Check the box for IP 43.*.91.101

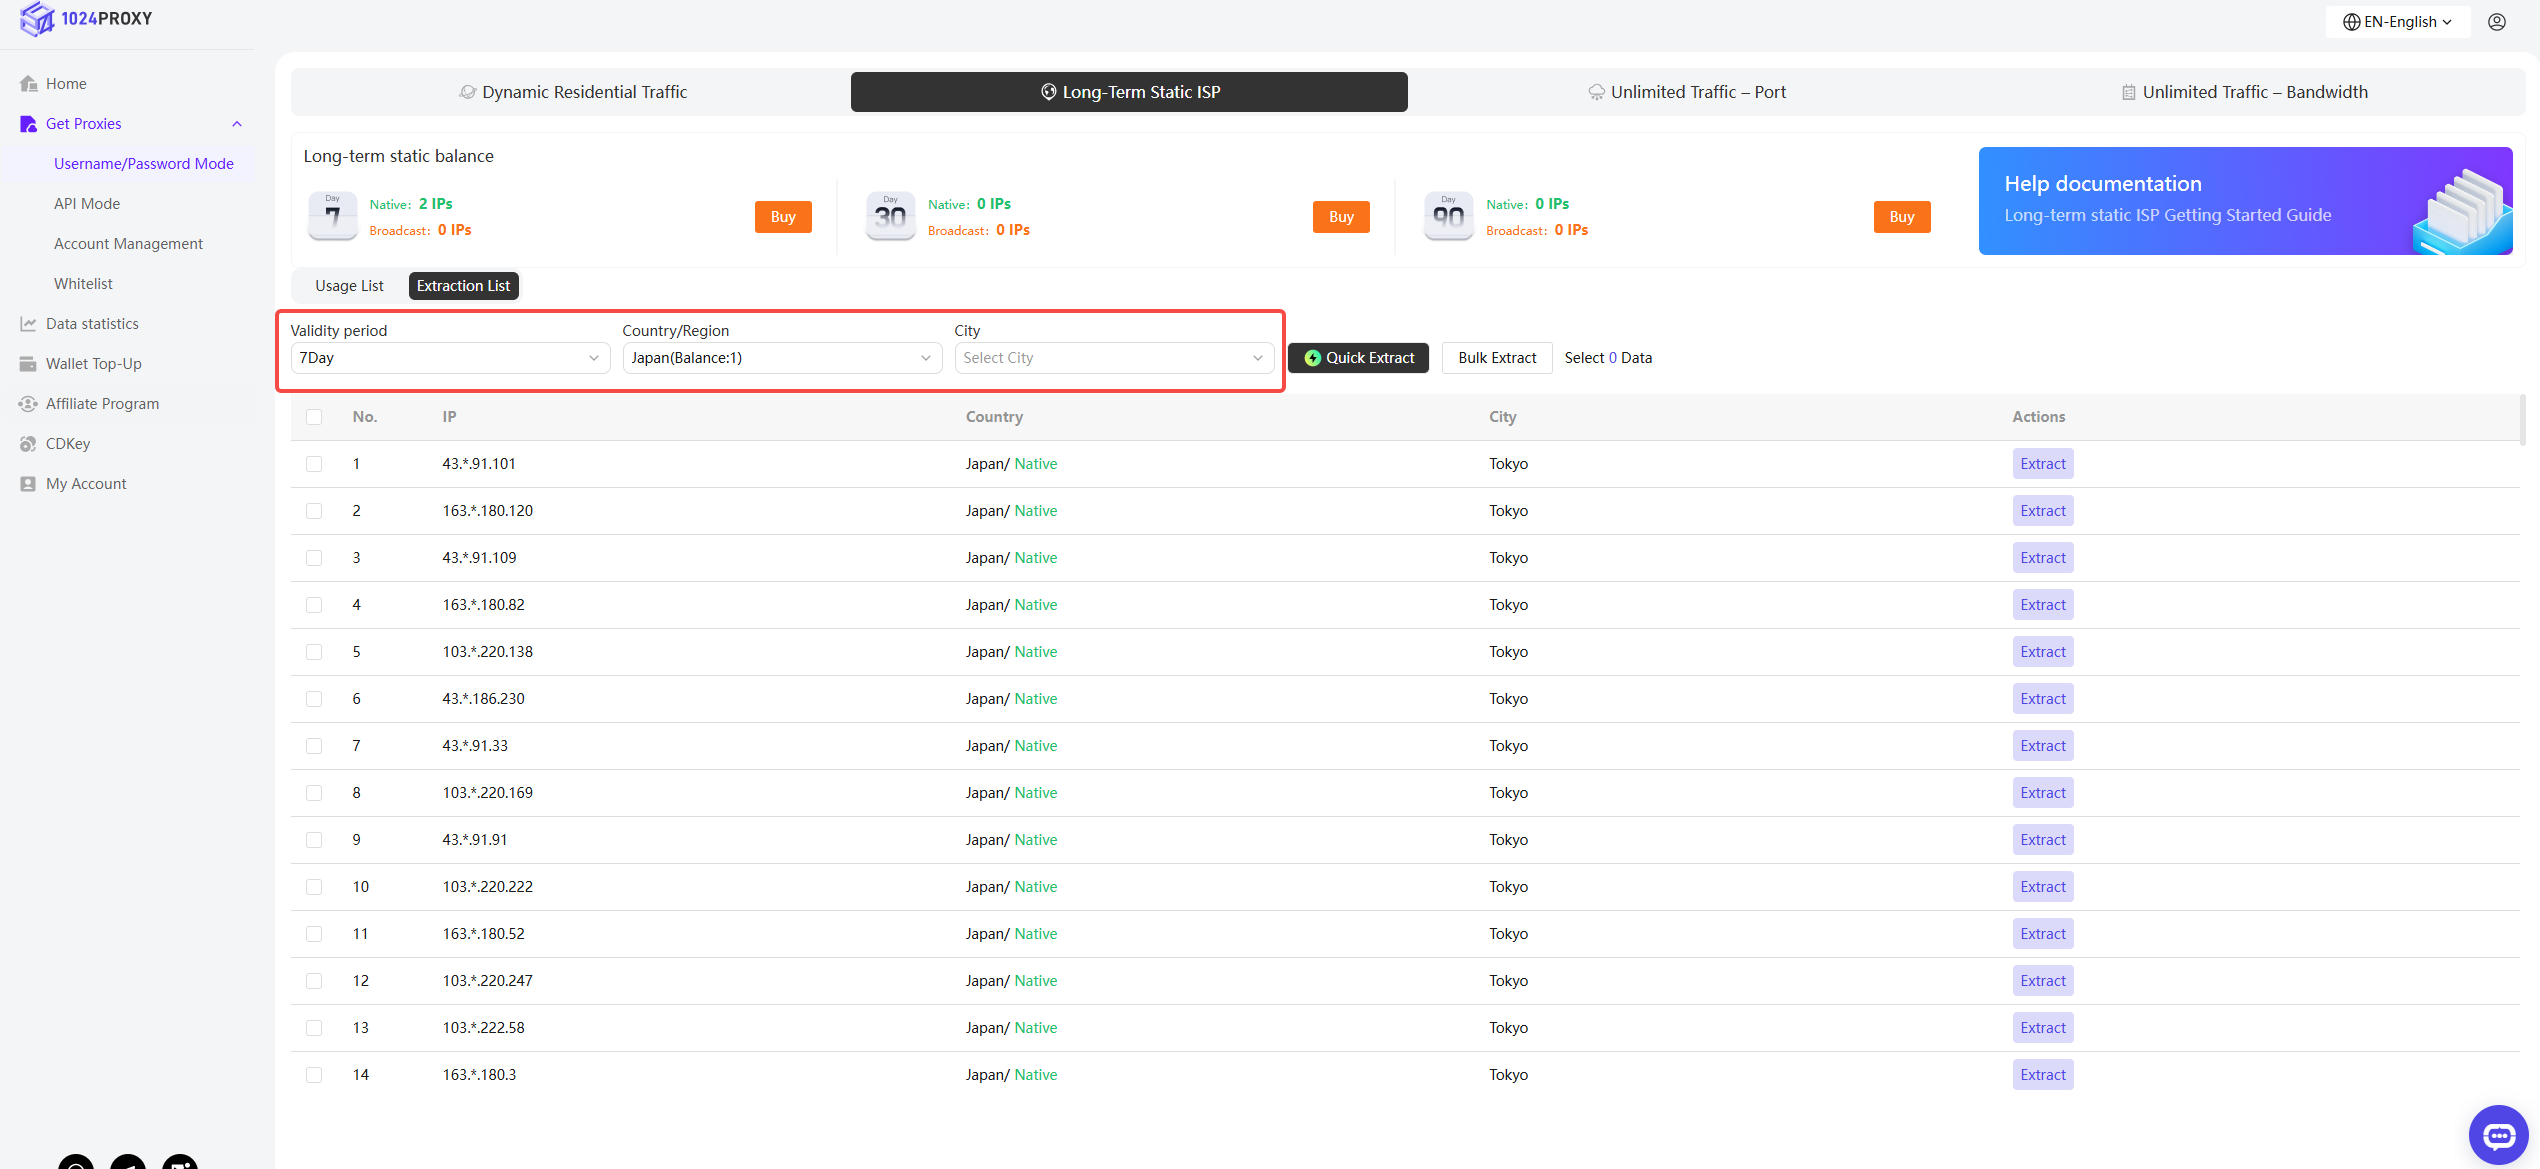314,464
